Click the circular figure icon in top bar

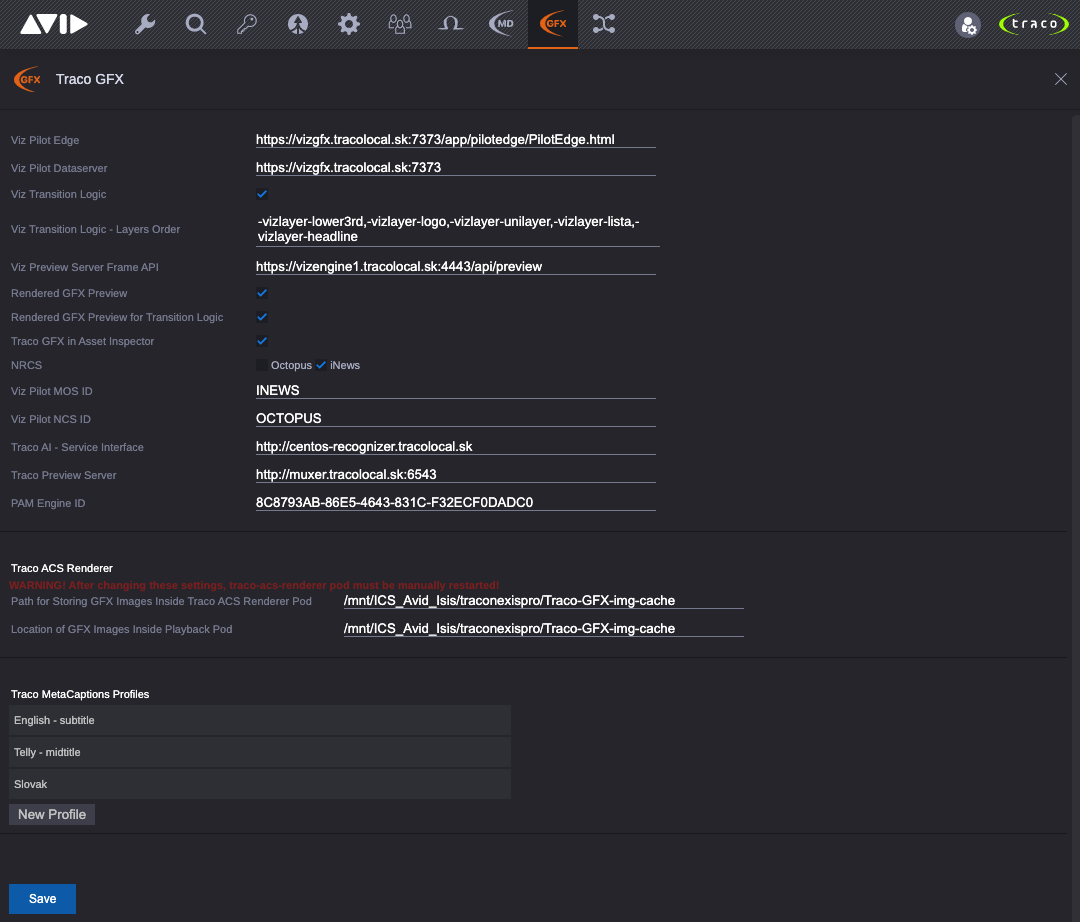(x=298, y=24)
